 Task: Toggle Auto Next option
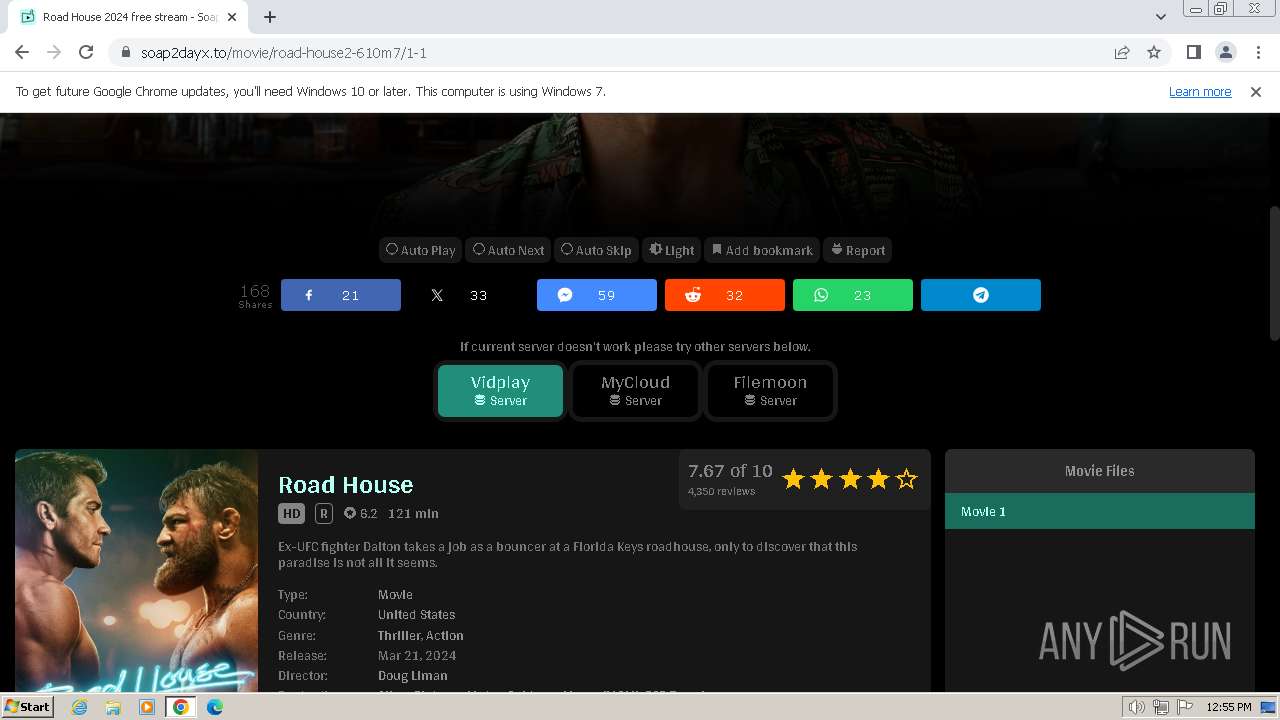pos(509,250)
